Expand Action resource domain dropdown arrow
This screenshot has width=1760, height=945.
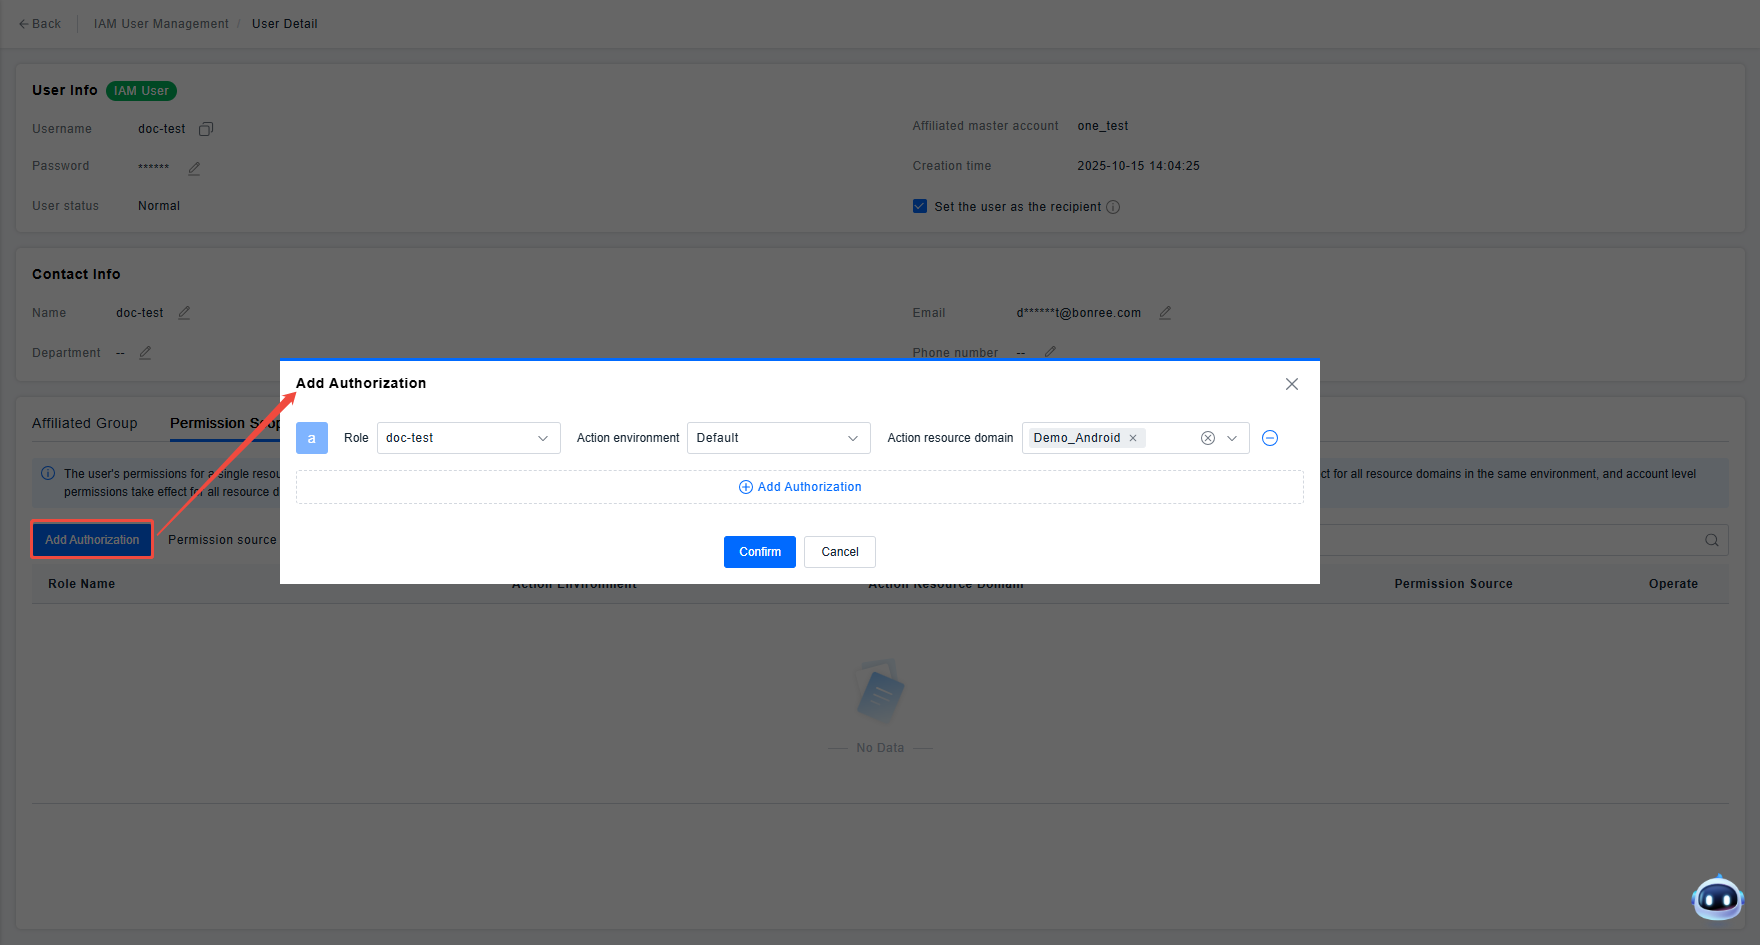point(1232,438)
